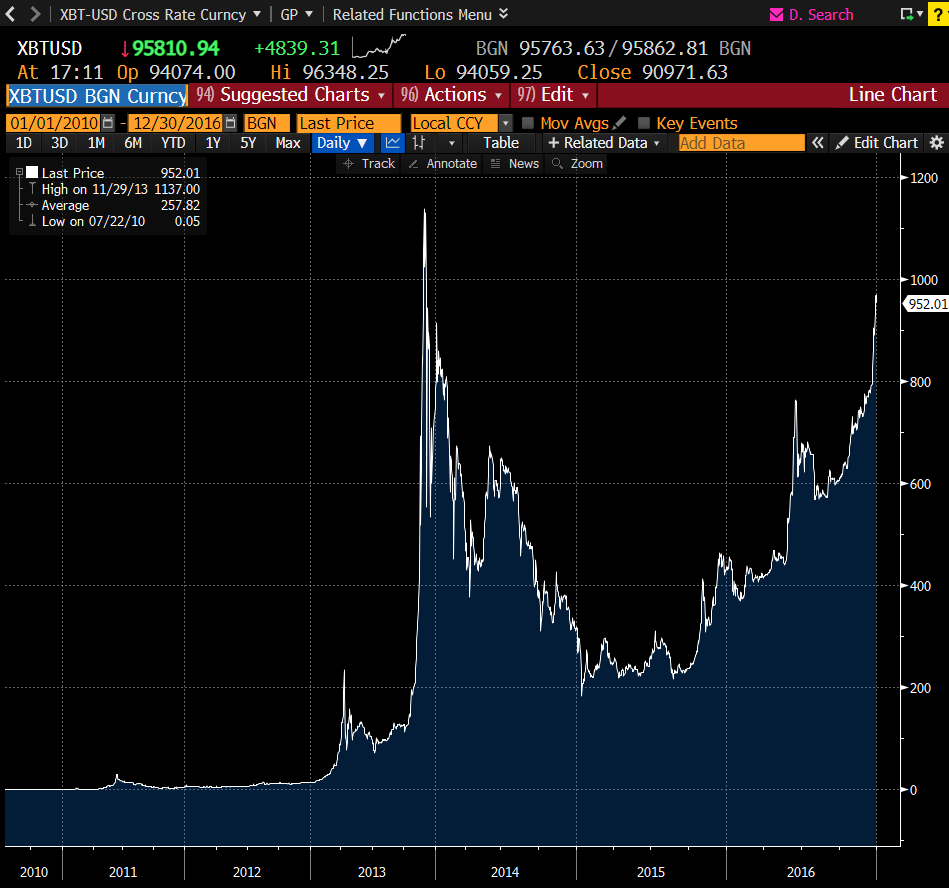Switch the chart to the 1Y range
This screenshot has width=949, height=888.
(212, 142)
